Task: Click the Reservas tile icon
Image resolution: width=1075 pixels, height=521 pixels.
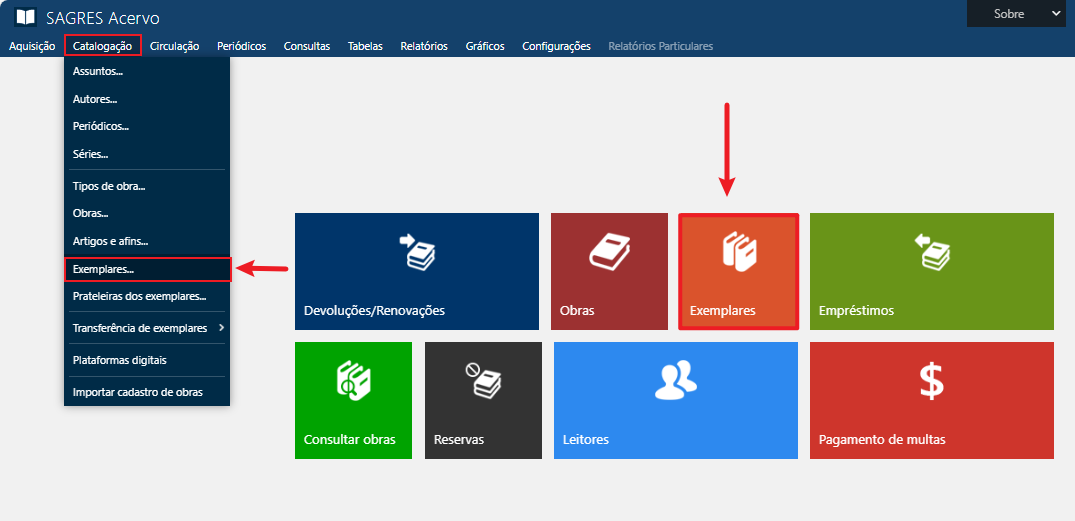Action: click(x=483, y=381)
